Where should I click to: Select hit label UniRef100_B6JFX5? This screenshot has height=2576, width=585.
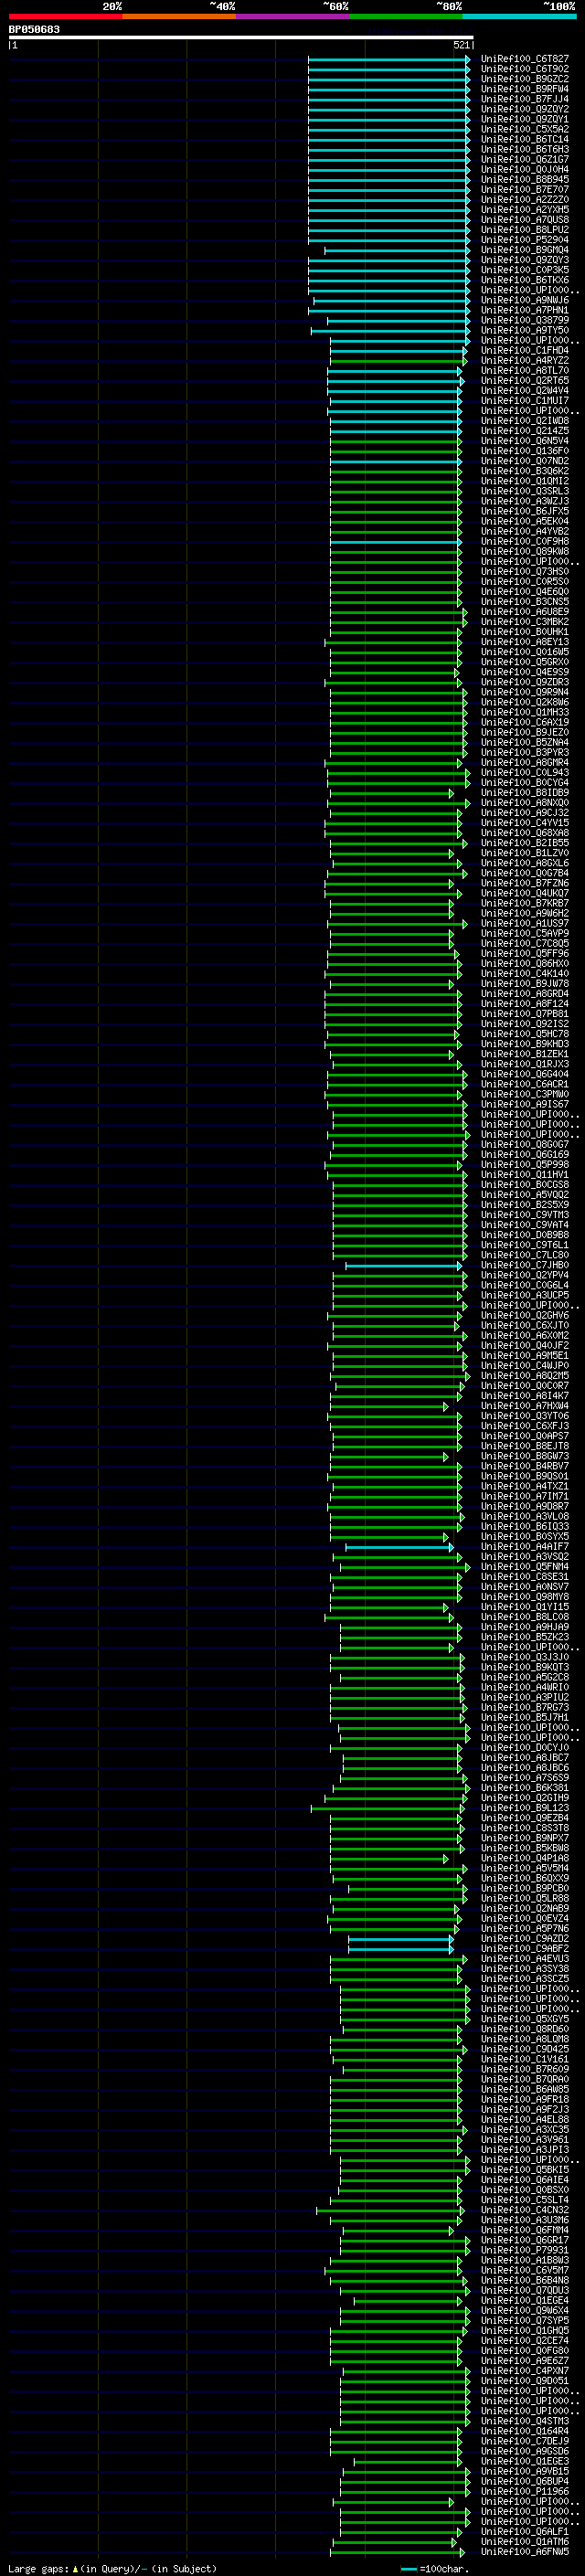click(524, 511)
